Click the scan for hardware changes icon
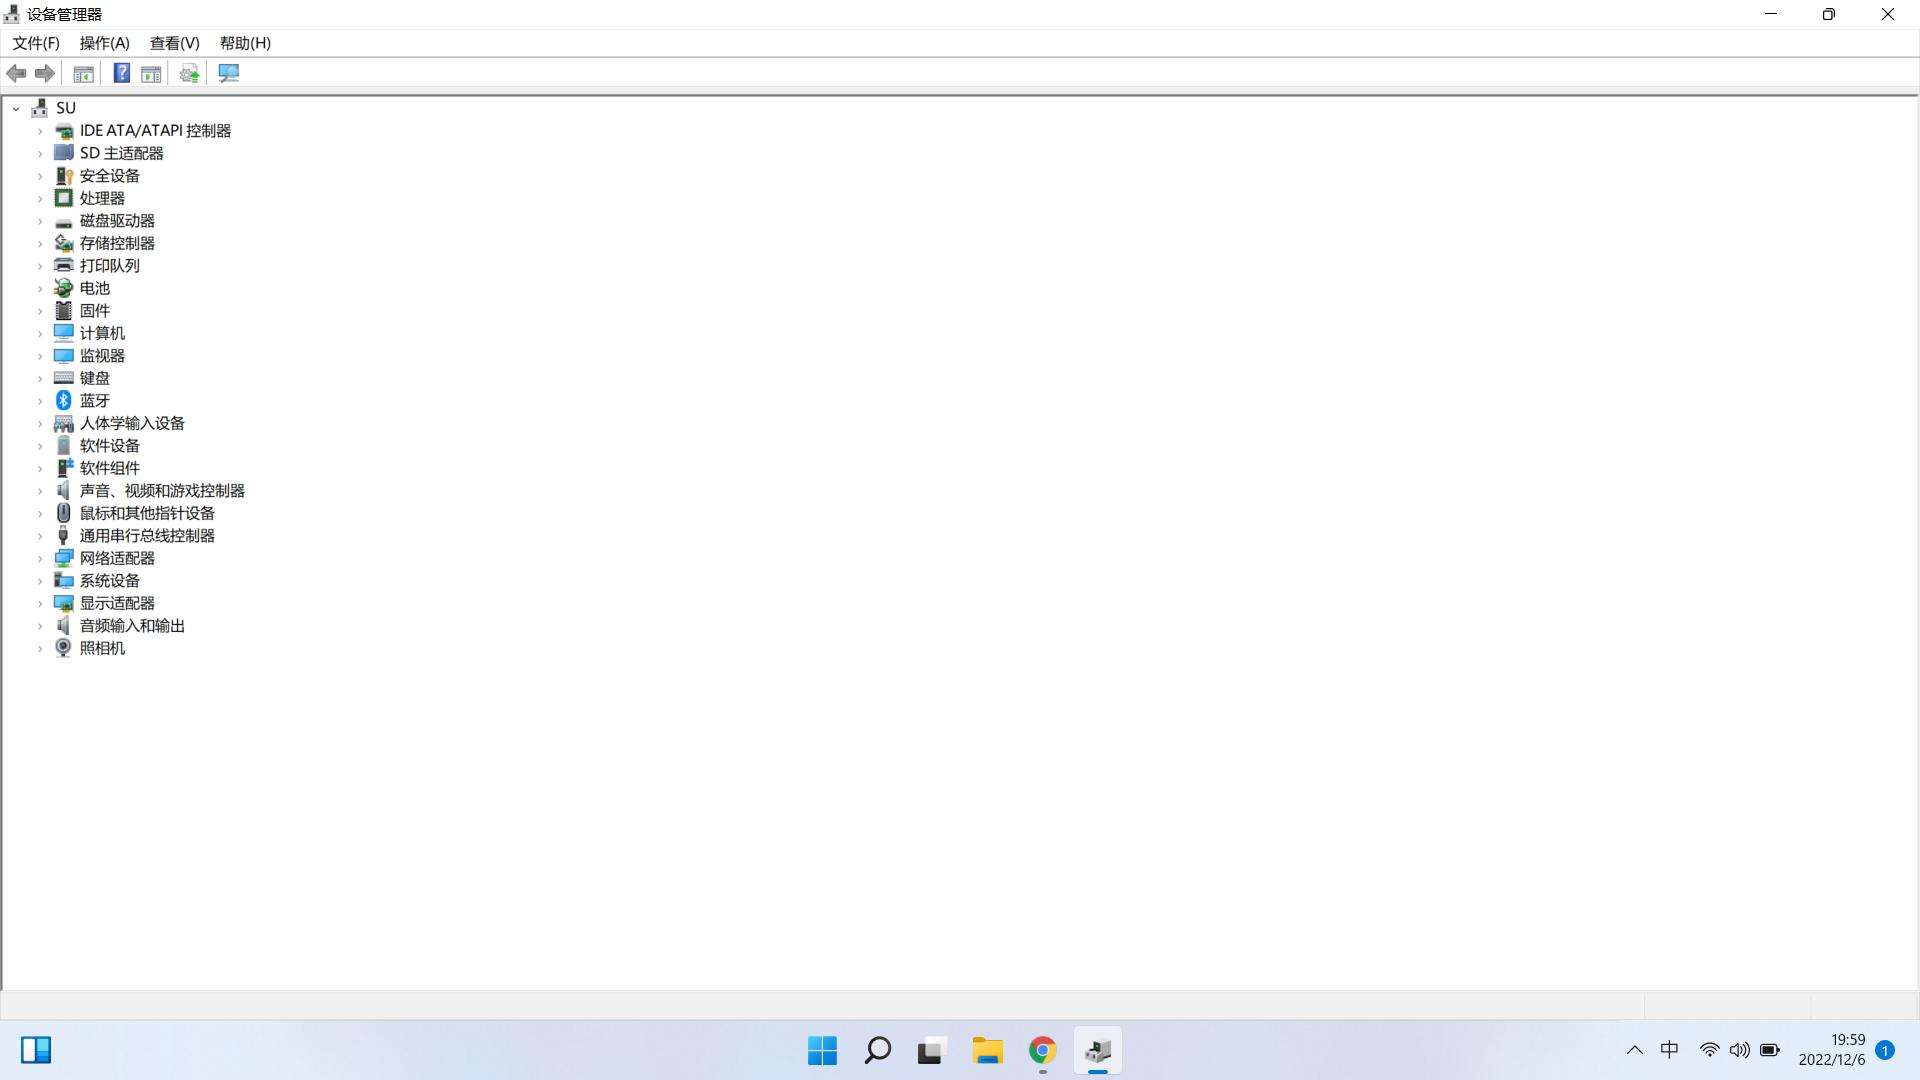Screen dimensions: 1920x1080 coord(229,73)
